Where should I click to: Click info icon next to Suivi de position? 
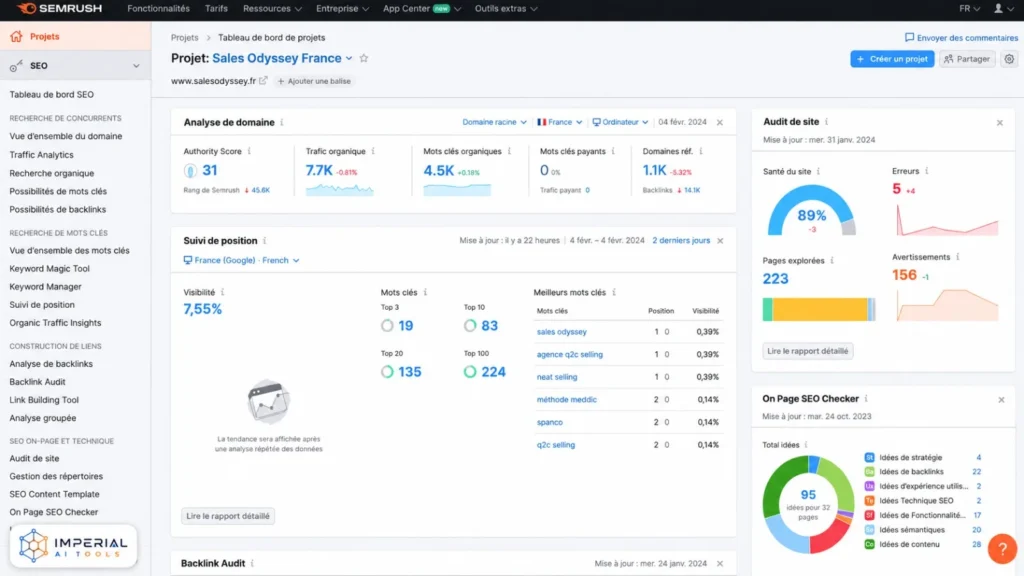pyautogui.click(x=264, y=240)
